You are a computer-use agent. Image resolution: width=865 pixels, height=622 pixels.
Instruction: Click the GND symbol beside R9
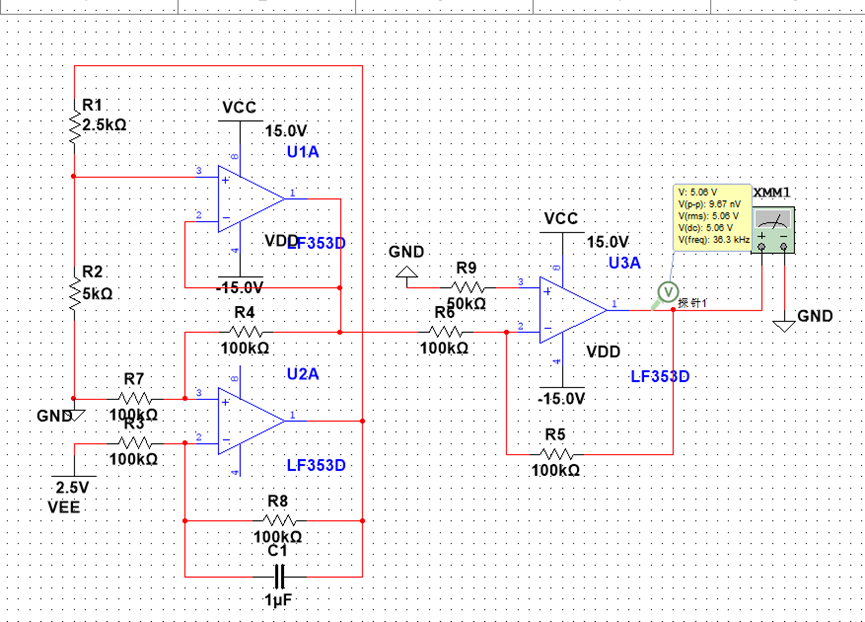[407, 272]
